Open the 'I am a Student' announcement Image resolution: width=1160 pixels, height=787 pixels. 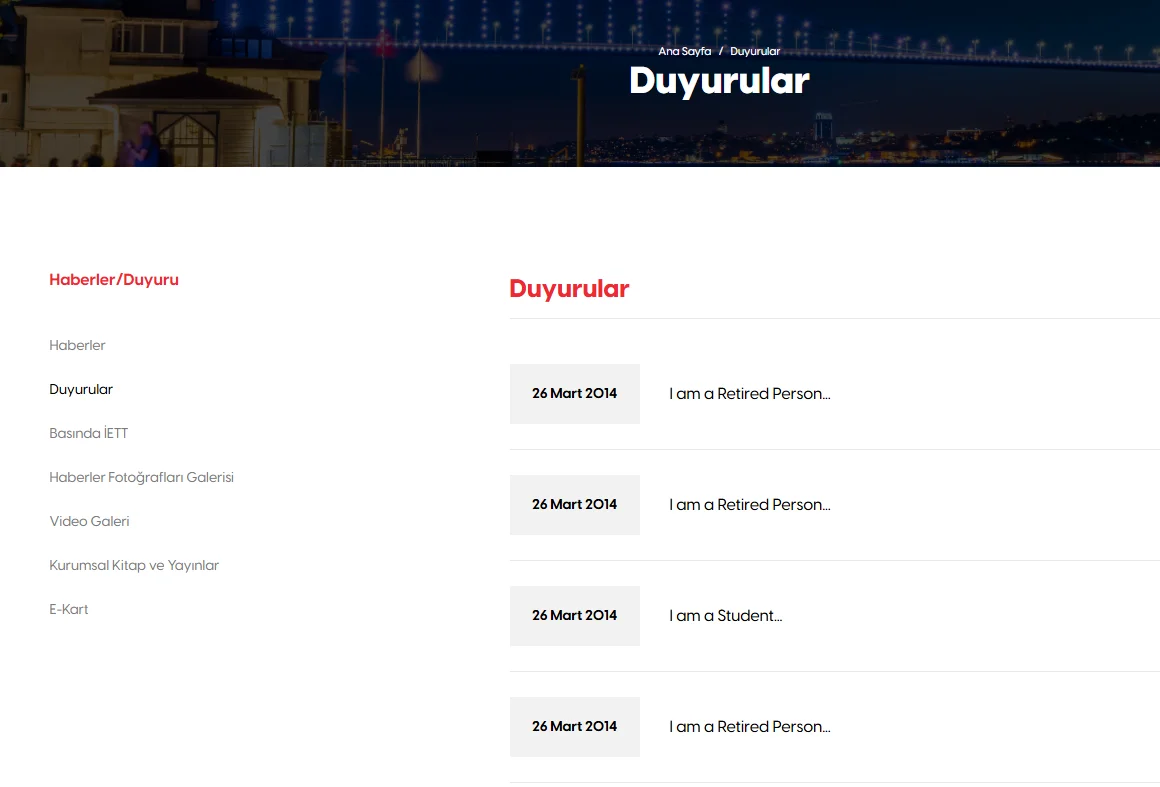725,615
